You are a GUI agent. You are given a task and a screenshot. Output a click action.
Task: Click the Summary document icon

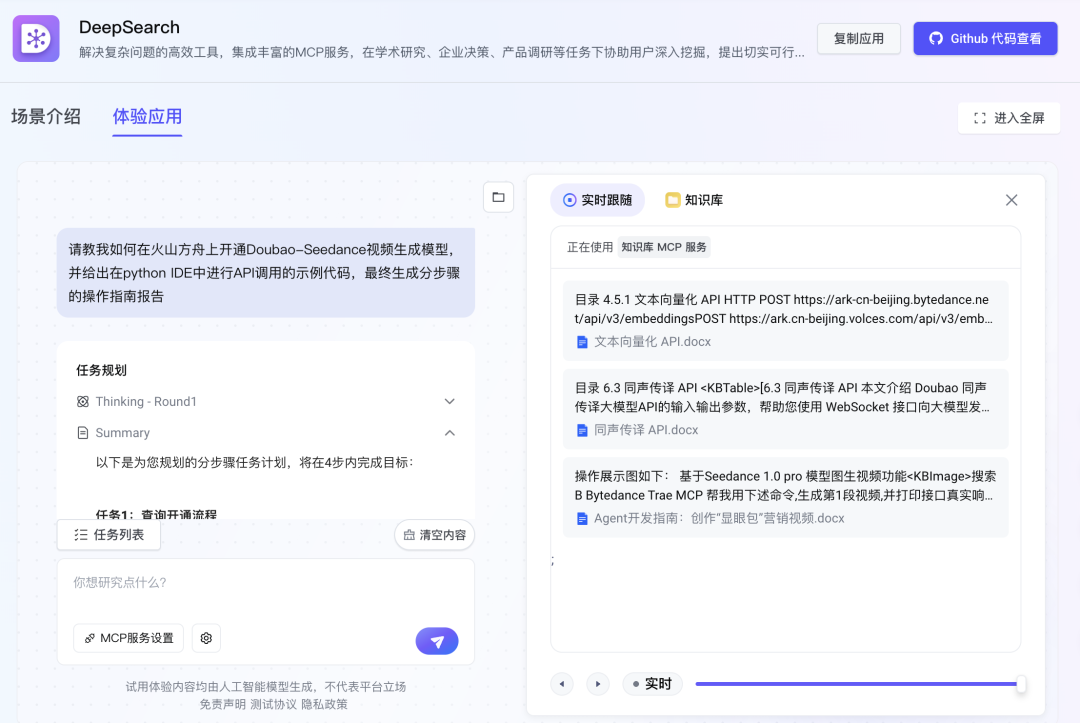pyautogui.click(x=83, y=432)
